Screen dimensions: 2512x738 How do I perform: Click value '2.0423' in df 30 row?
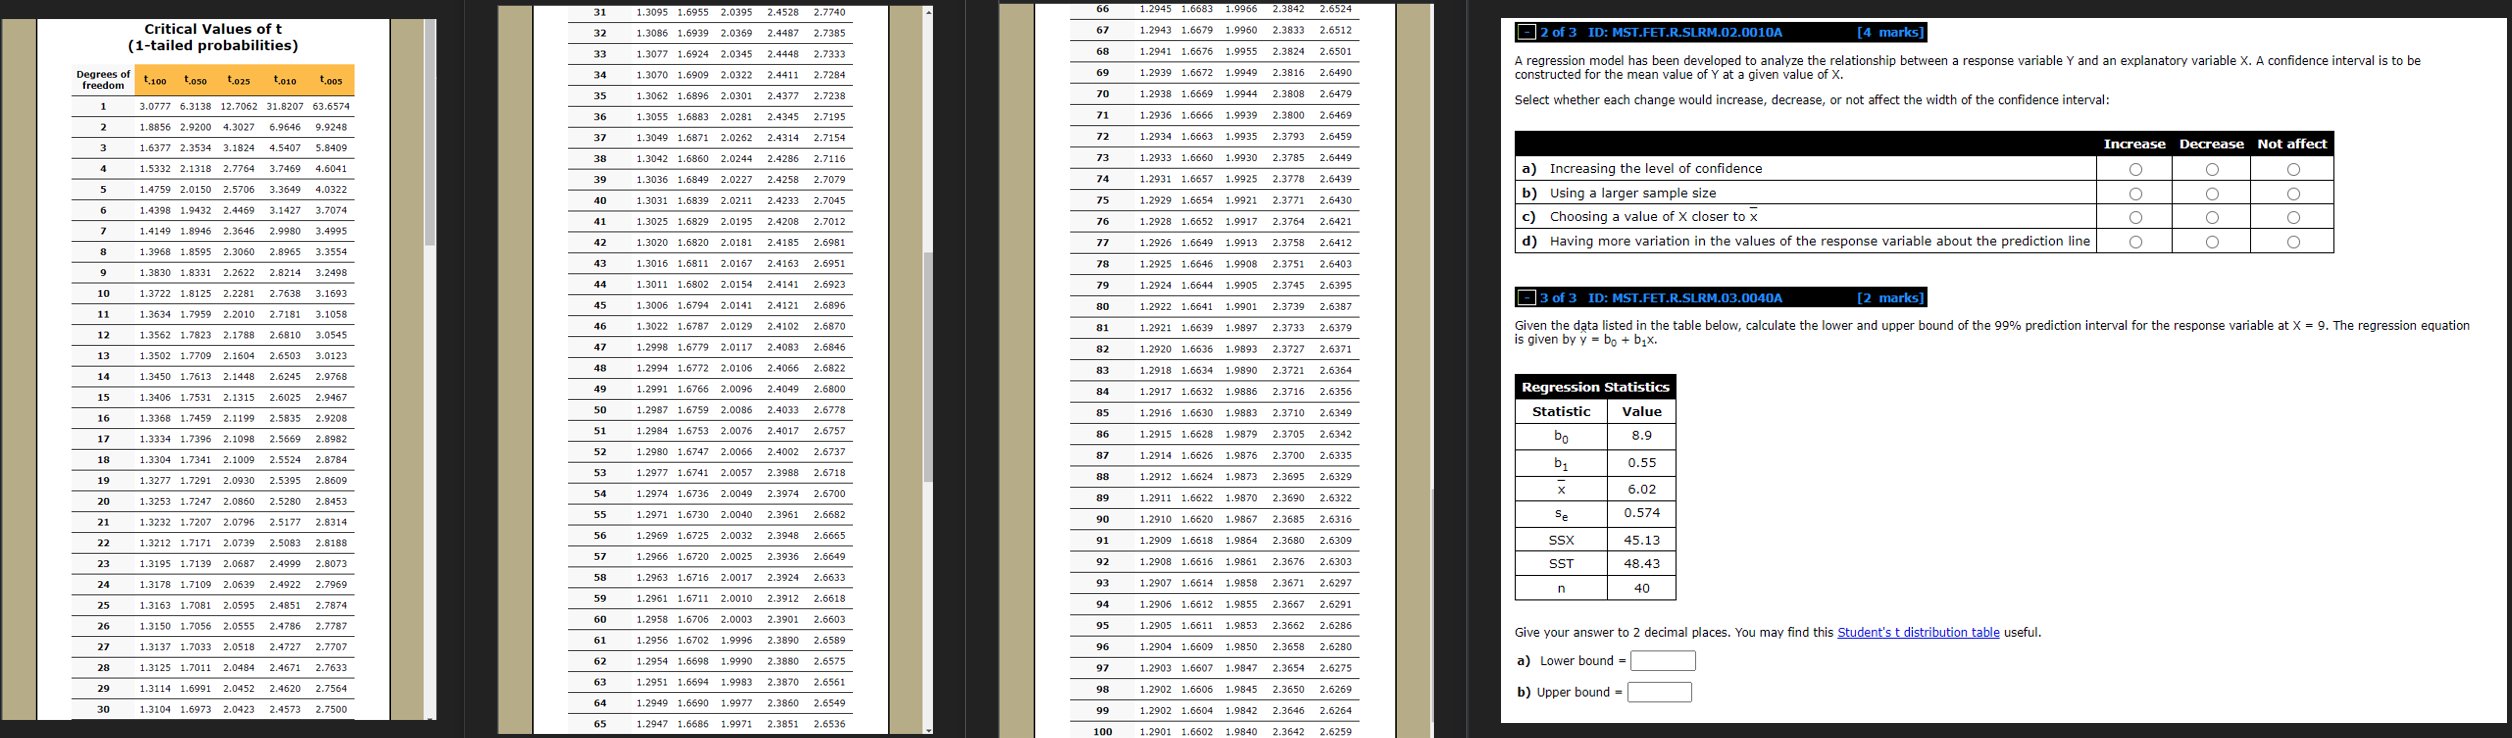[x=238, y=710]
